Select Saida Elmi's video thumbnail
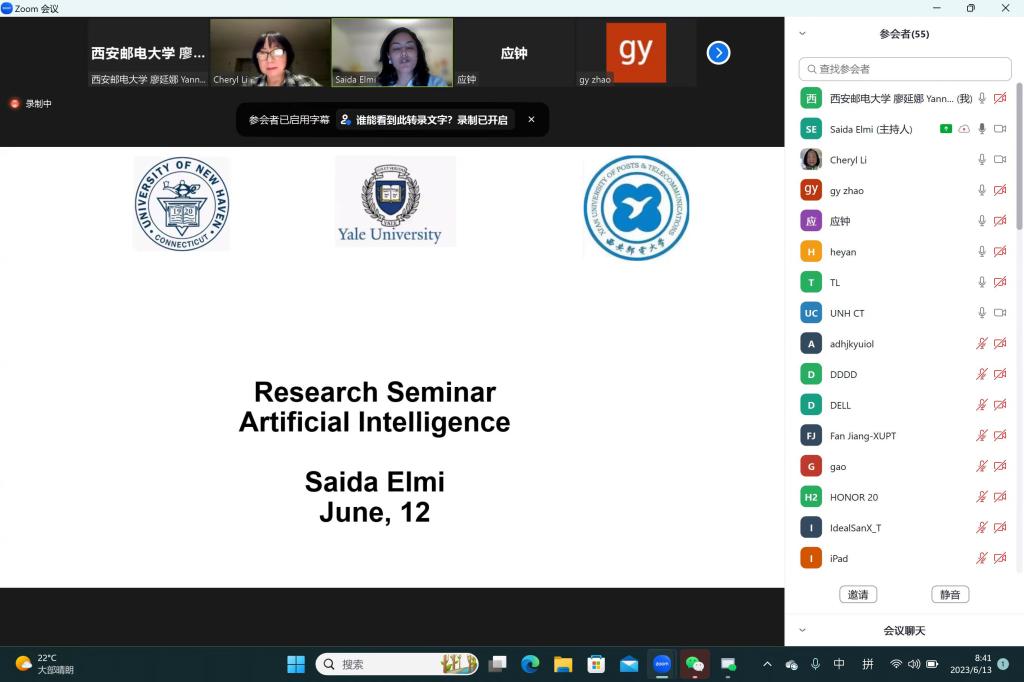This screenshot has height=682, width=1024. coord(392,53)
